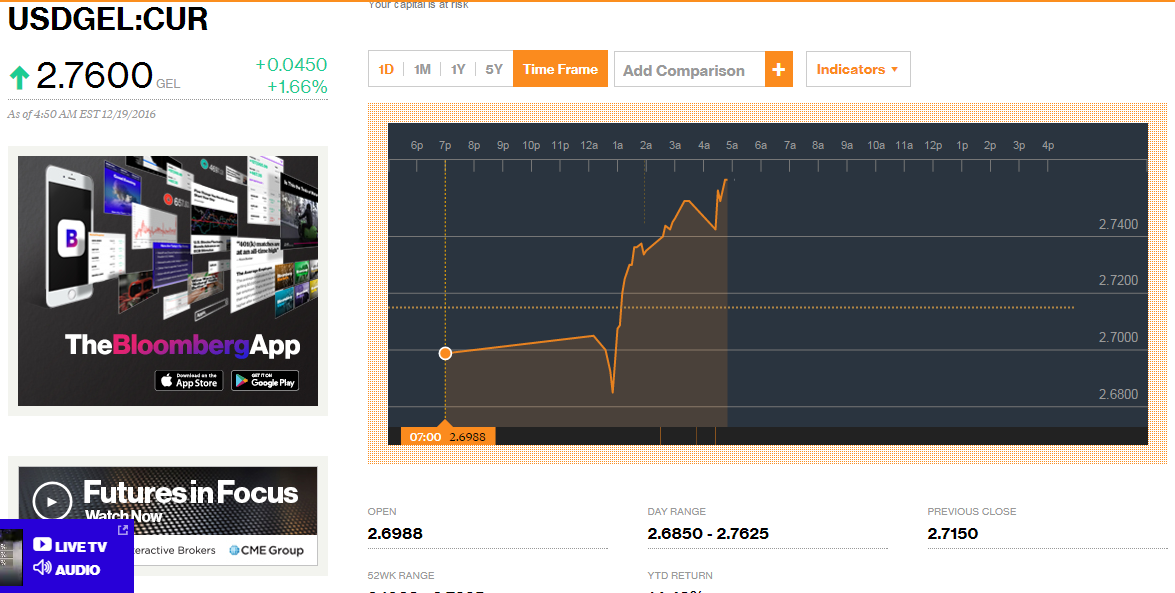
Task: Click the Time Frame button
Action: click(560, 70)
